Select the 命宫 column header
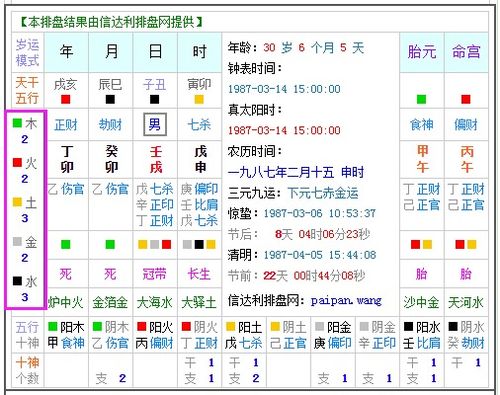This screenshot has height=395, width=500. click(x=466, y=52)
